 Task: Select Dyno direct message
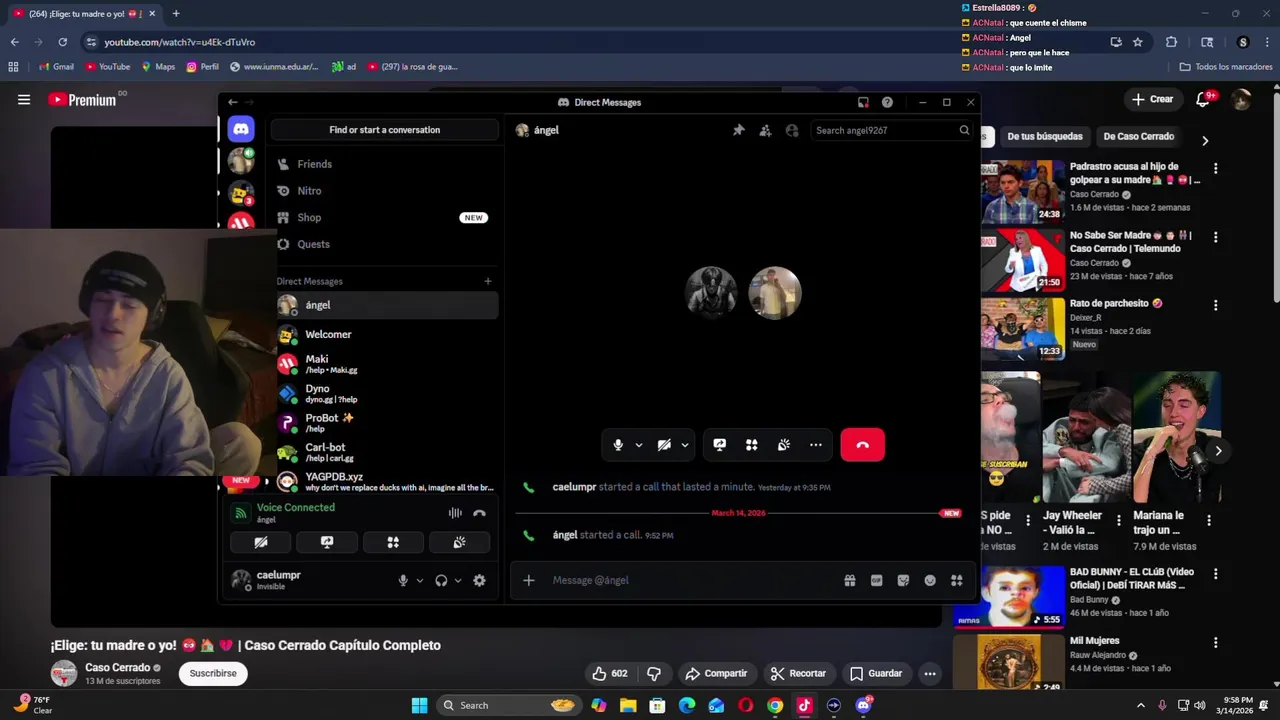[x=387, y=393]
